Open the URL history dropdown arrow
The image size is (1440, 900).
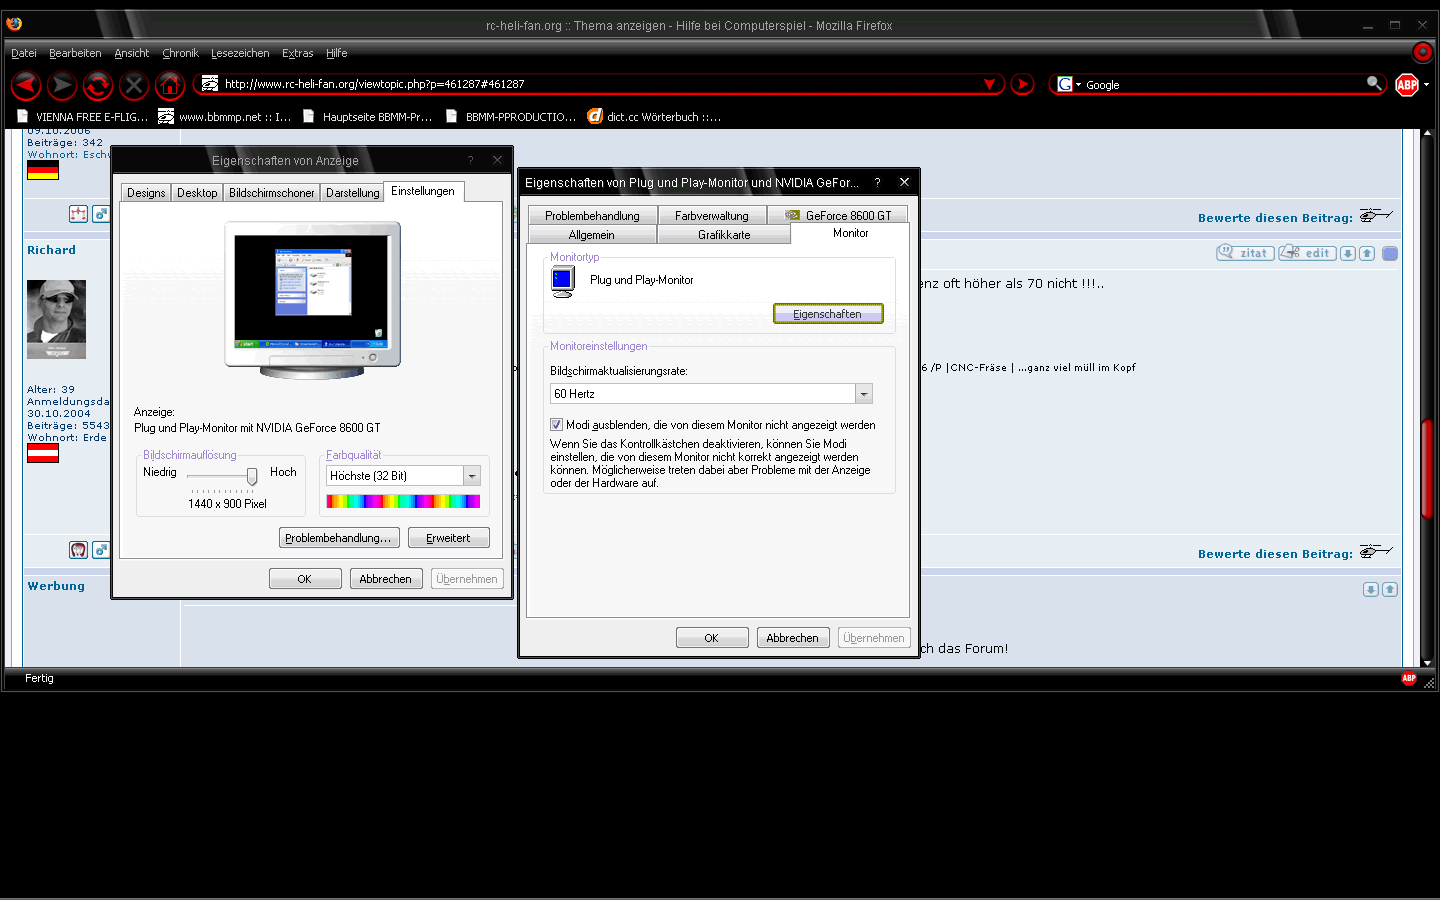click(x=989, y=85)
